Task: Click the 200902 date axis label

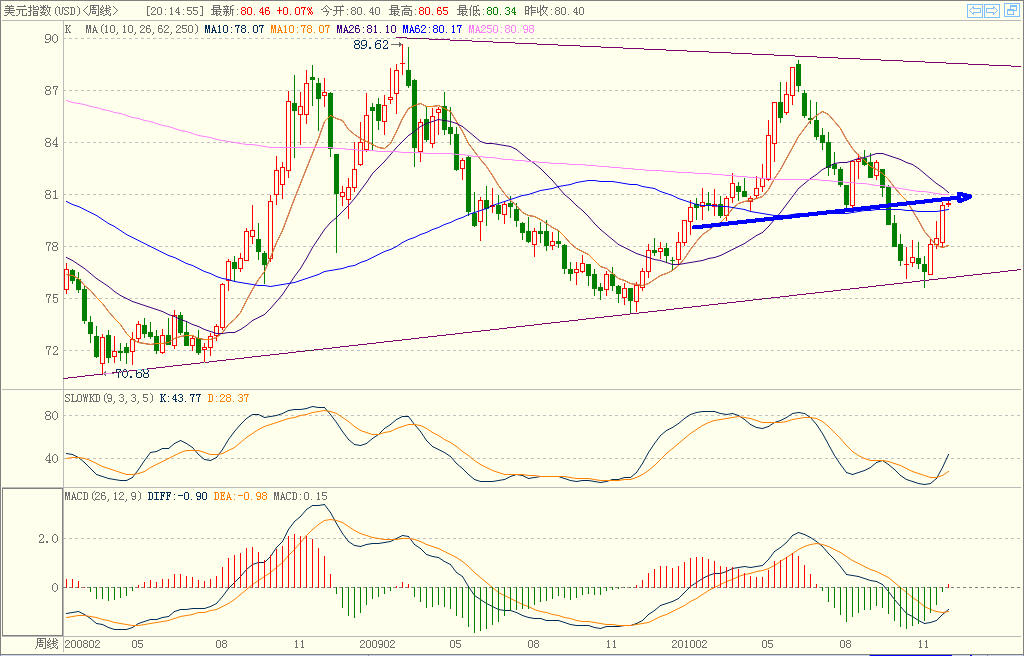Action: pyautogui.click(x=377, y=644)
